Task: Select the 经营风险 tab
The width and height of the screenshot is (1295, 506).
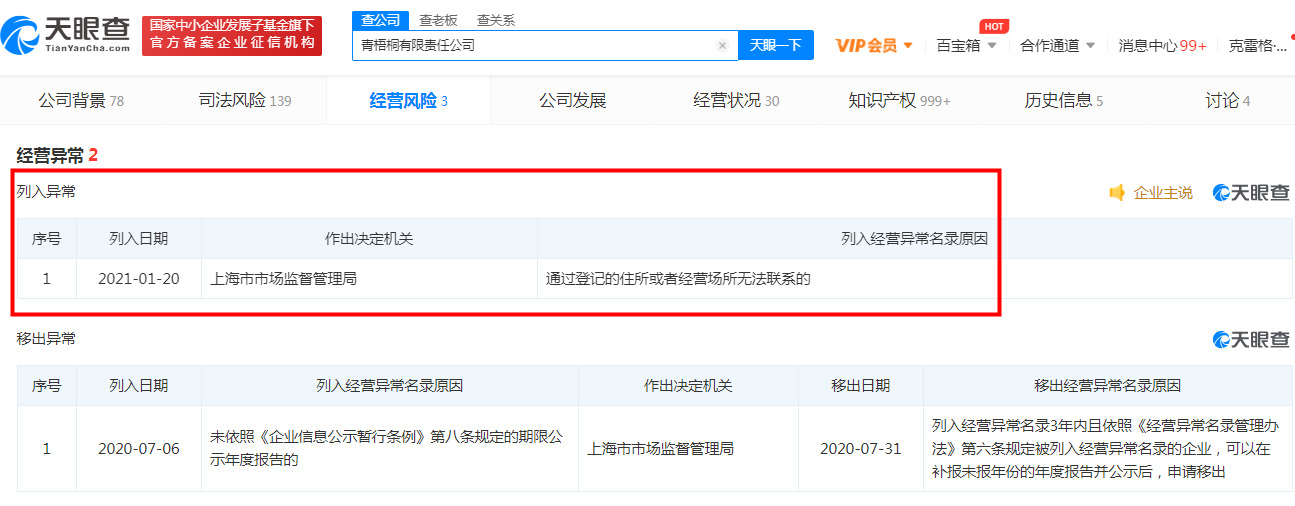Action: tap(408, 100)
